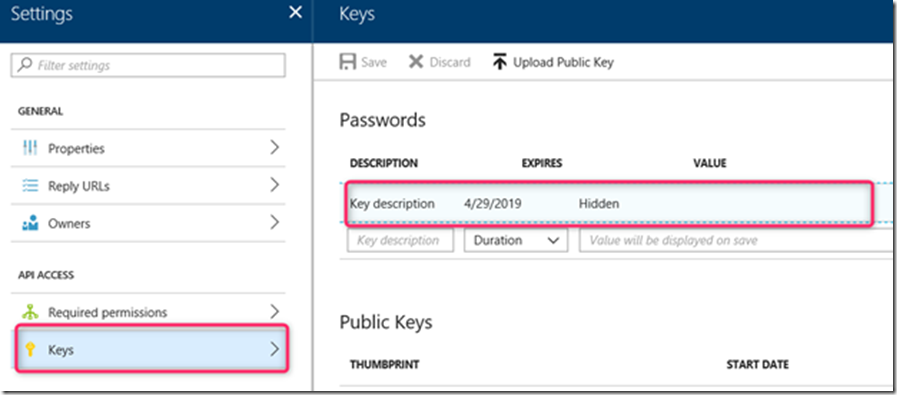Click the existing 'Key description' row text
This screenshot has height=395, width=897.
392,204
